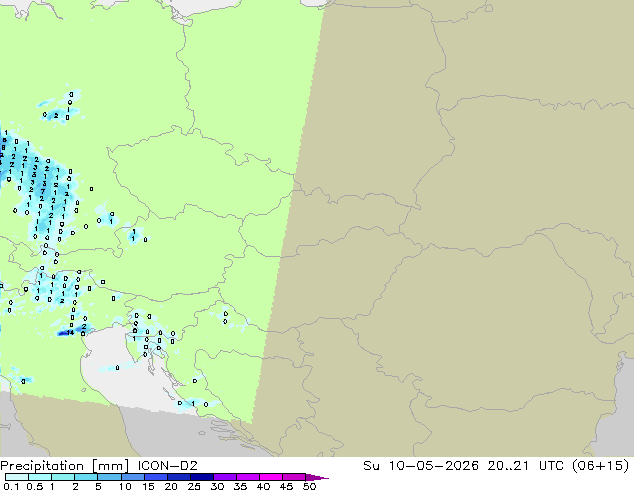Click the 'ICON-D2' model name label
This screenshot has height=490, width=634.
coord(167,466)
